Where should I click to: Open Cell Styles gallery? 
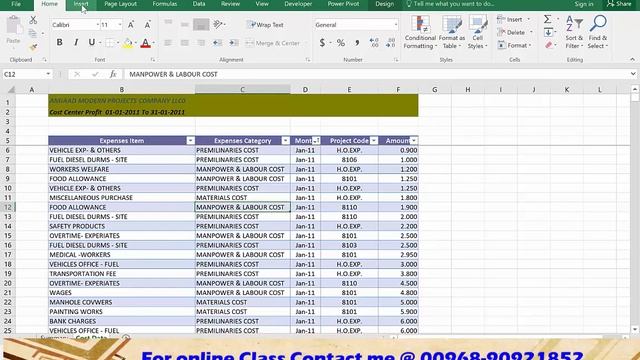pos(478,32)
